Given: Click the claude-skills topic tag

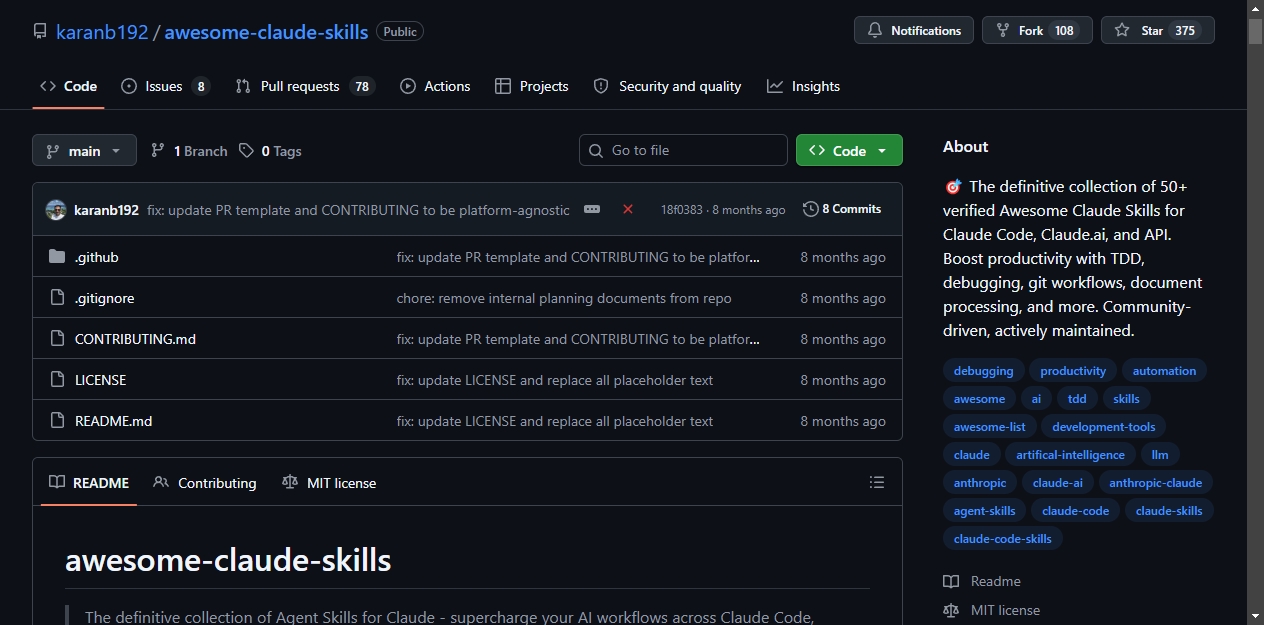Looking at the screenshot, I should (x=1169, y=511).
